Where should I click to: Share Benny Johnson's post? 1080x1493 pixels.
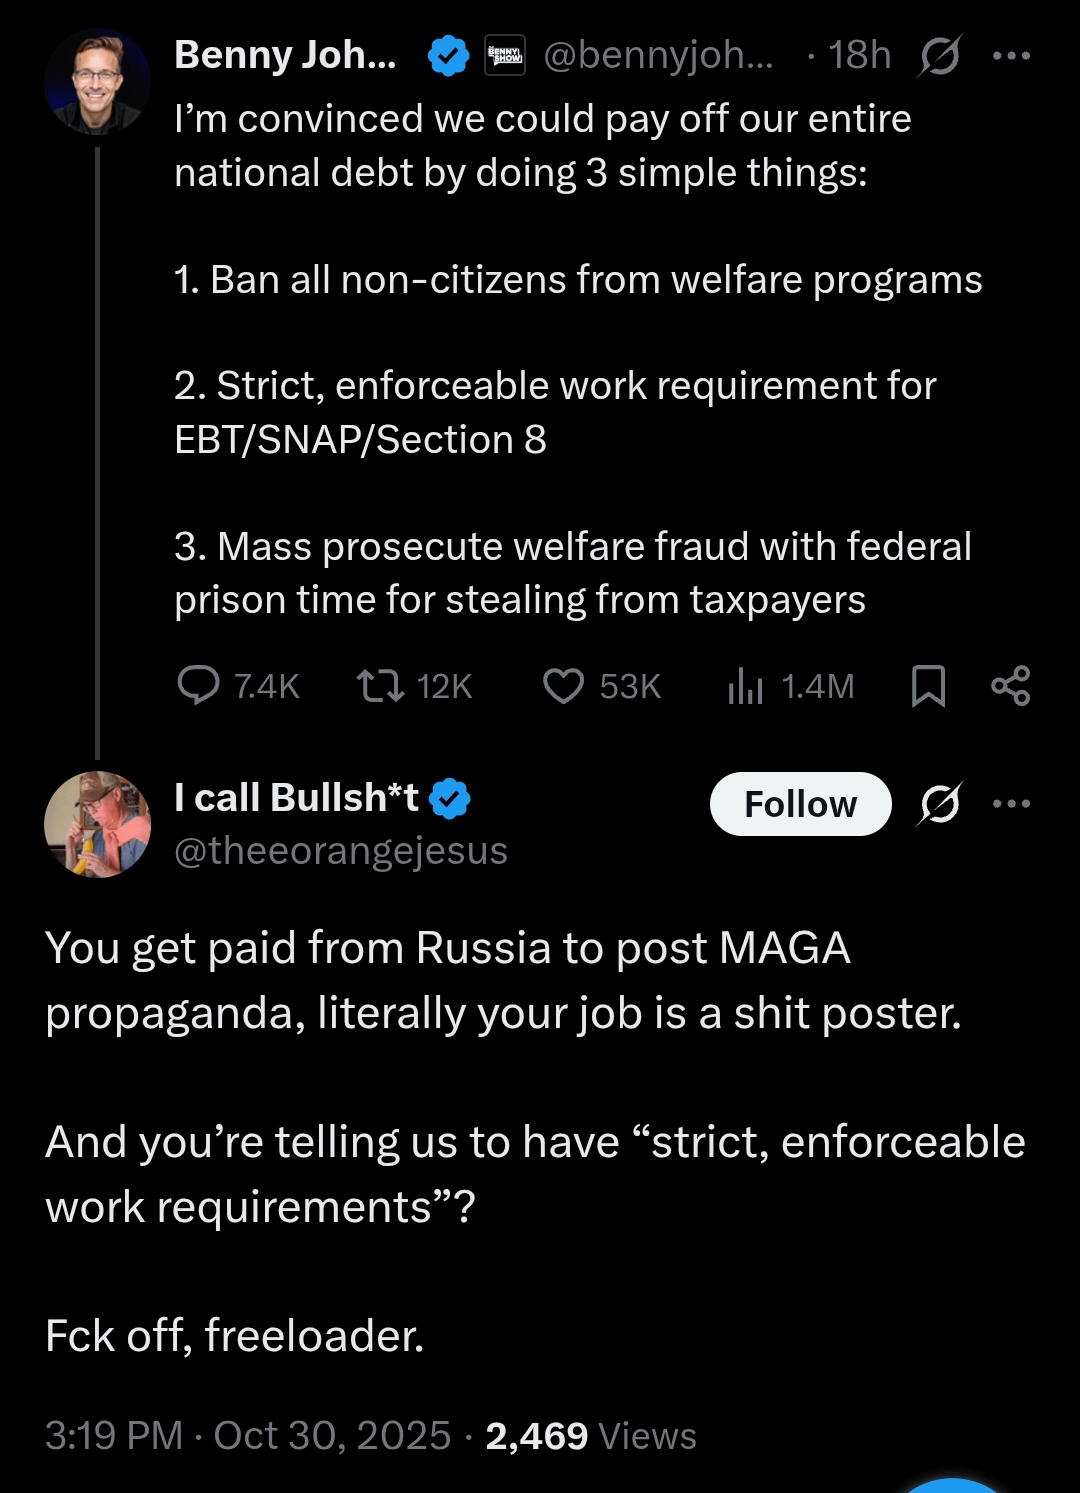(x=1010, y=686)
